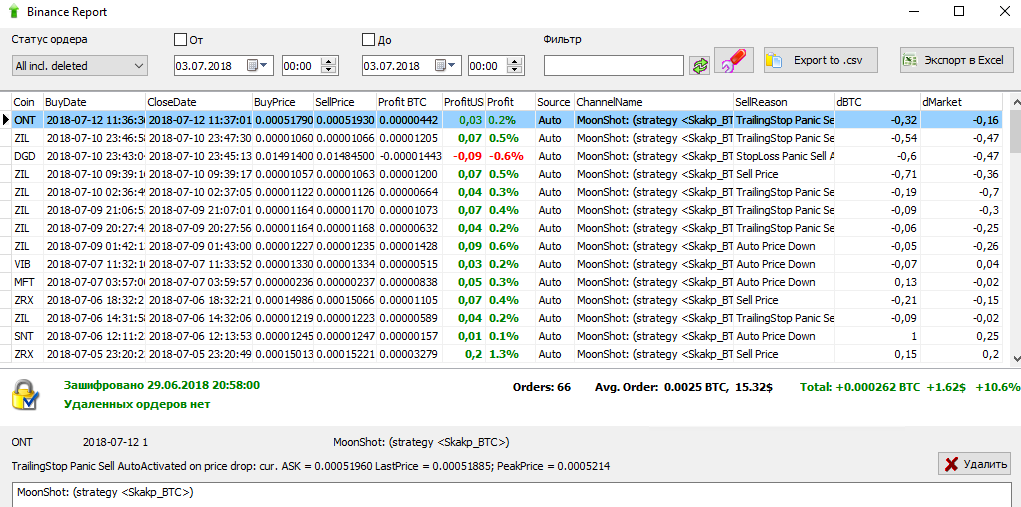The image size is (1021, 507).
Task: Click the green refresh arrows icon
Action: tap(700, 65)
